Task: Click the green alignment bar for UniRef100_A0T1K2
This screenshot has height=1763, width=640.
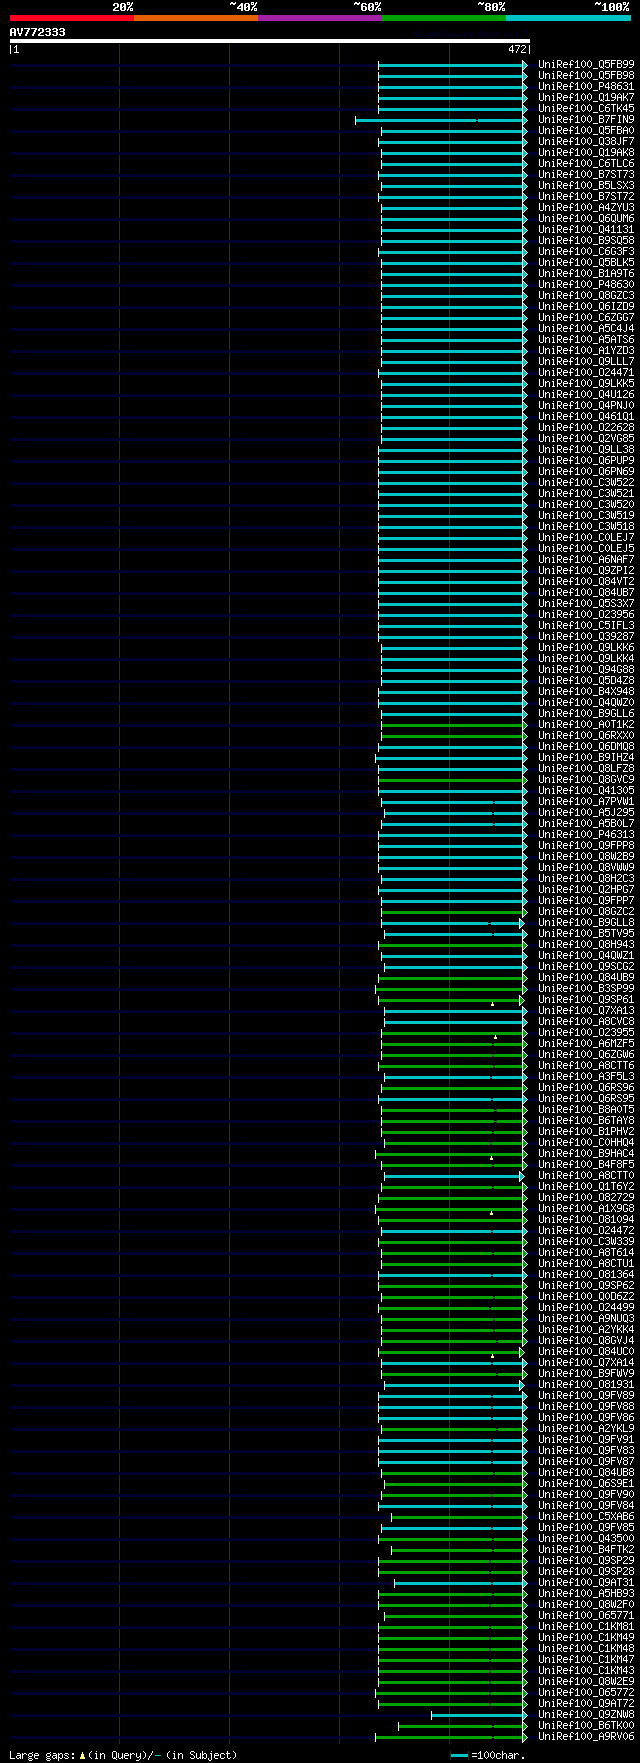Action: (x=453, y=725)
